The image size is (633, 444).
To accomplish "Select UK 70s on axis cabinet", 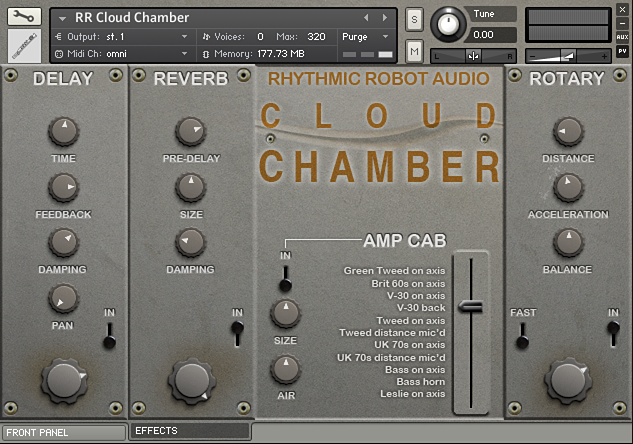I will [x=409, y=345].
